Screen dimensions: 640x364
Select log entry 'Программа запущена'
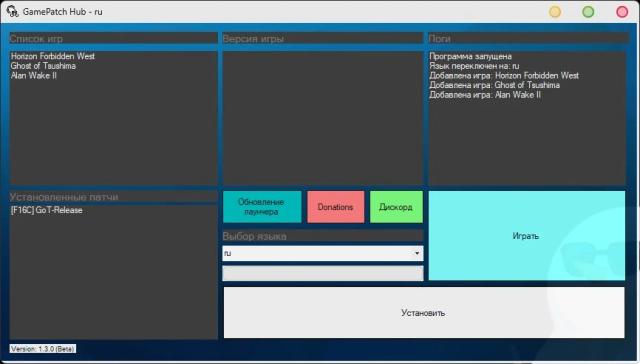tap(470, 56)
